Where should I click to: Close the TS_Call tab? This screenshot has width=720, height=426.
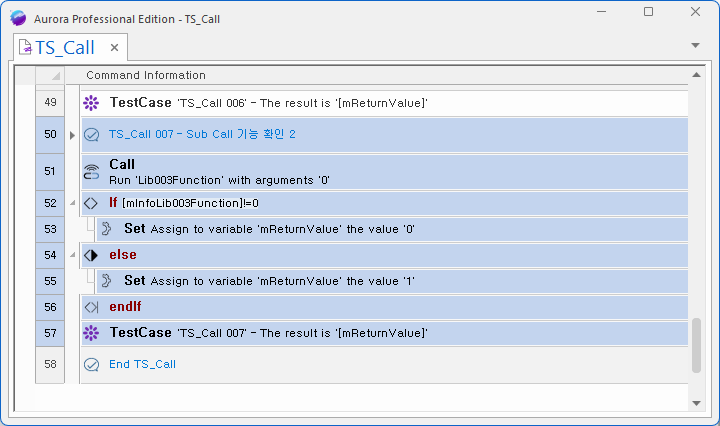coord(114,47)
